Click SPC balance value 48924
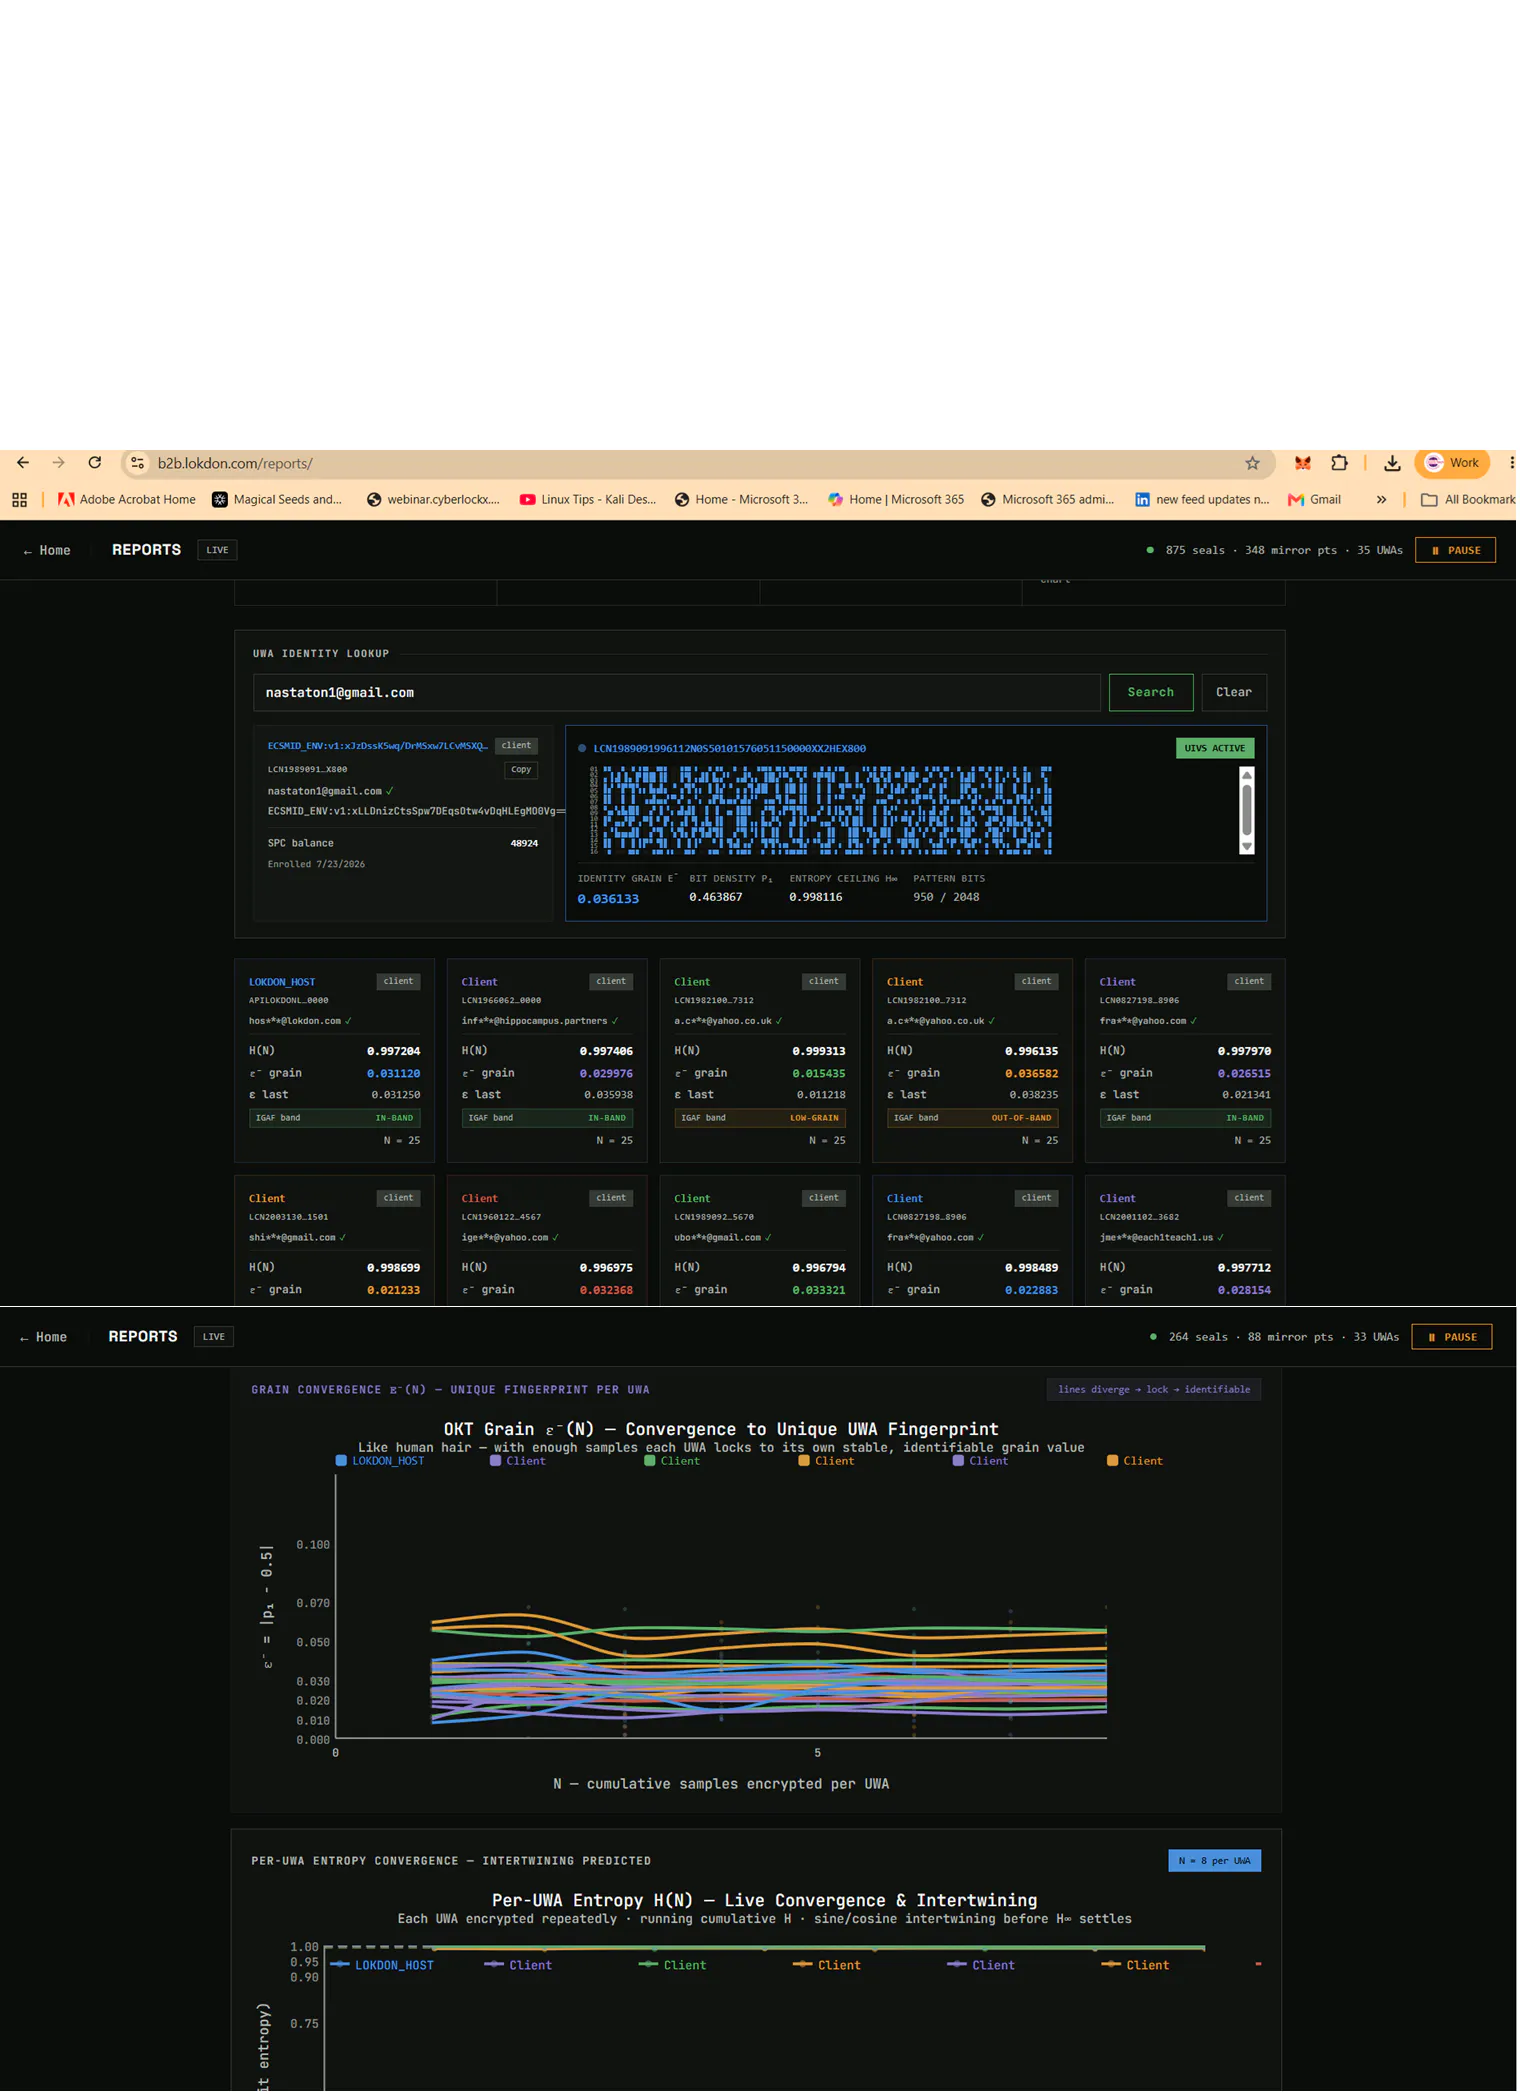 click(x=525, y=844)
